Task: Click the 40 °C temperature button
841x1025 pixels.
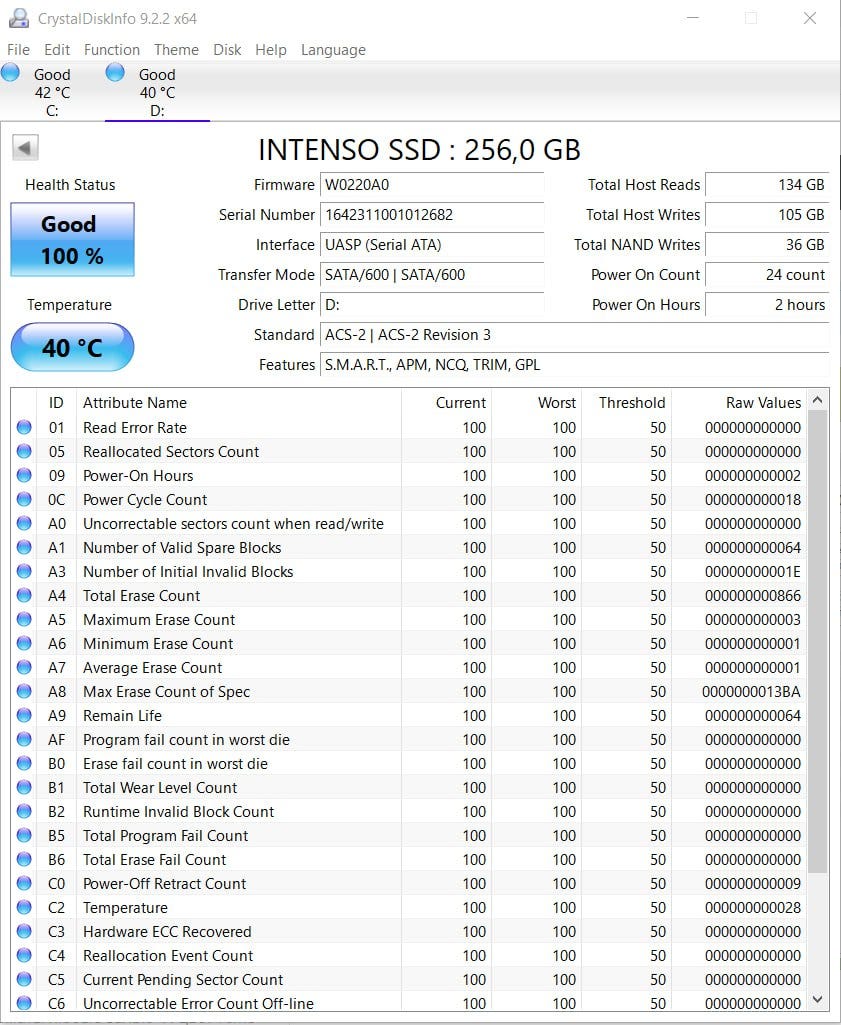Action: click(x=72, y=348)
